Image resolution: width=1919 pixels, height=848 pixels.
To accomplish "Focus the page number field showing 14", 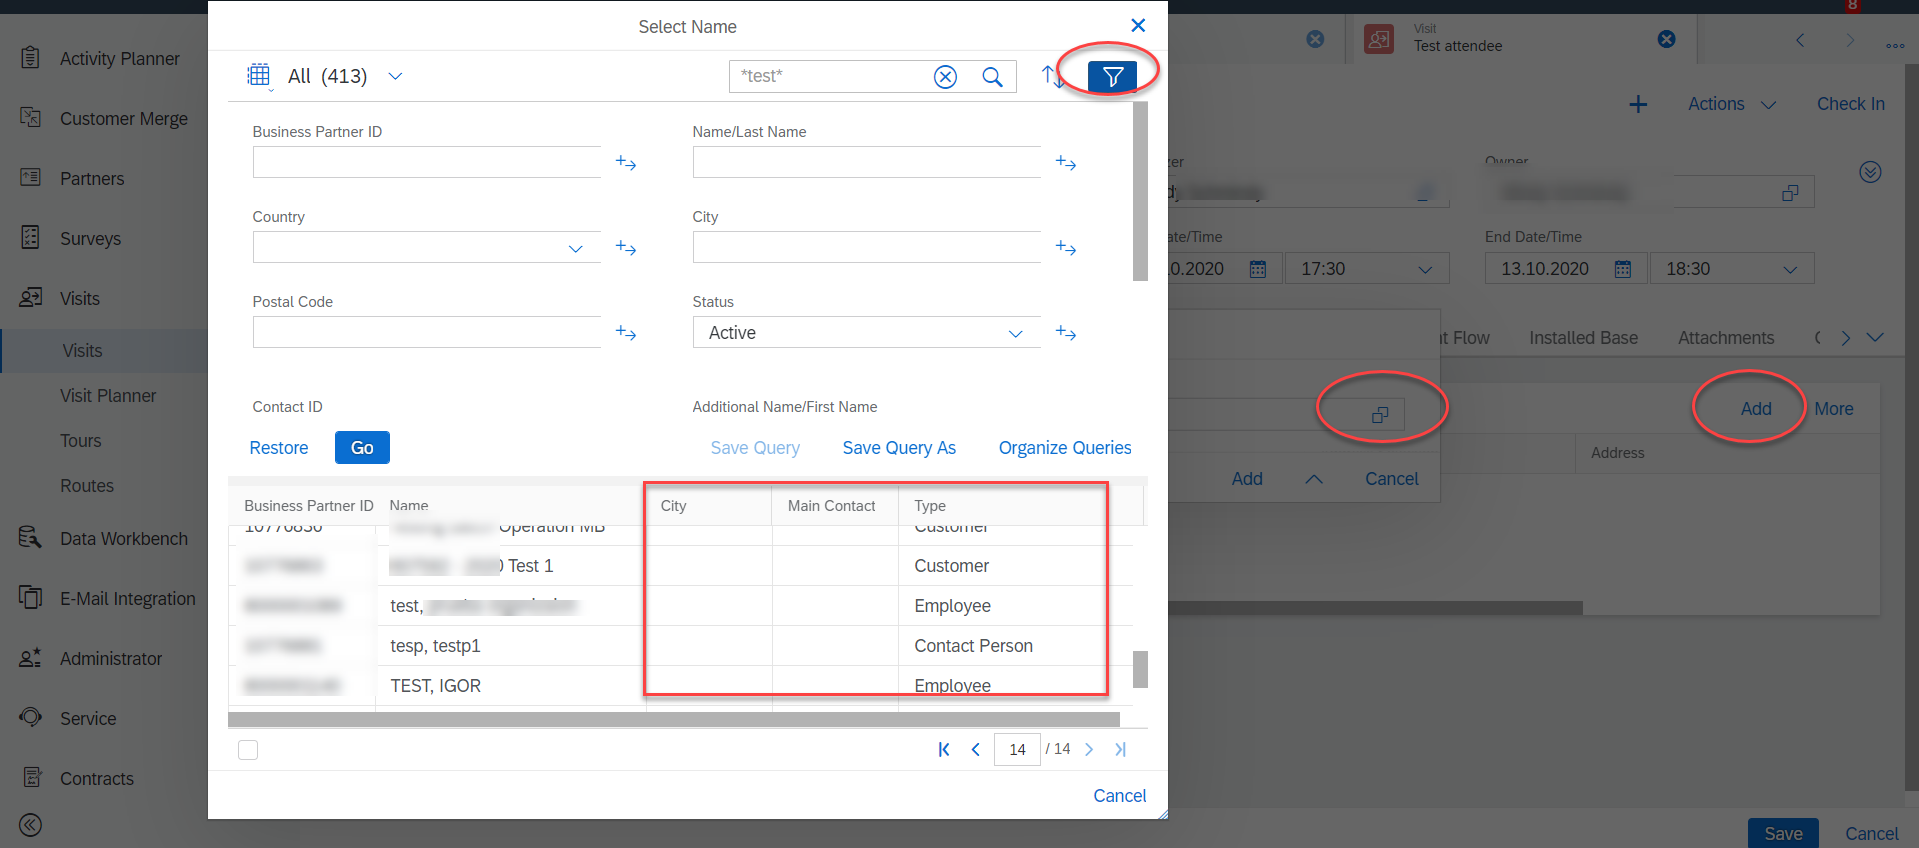I will click(1017, 749).
